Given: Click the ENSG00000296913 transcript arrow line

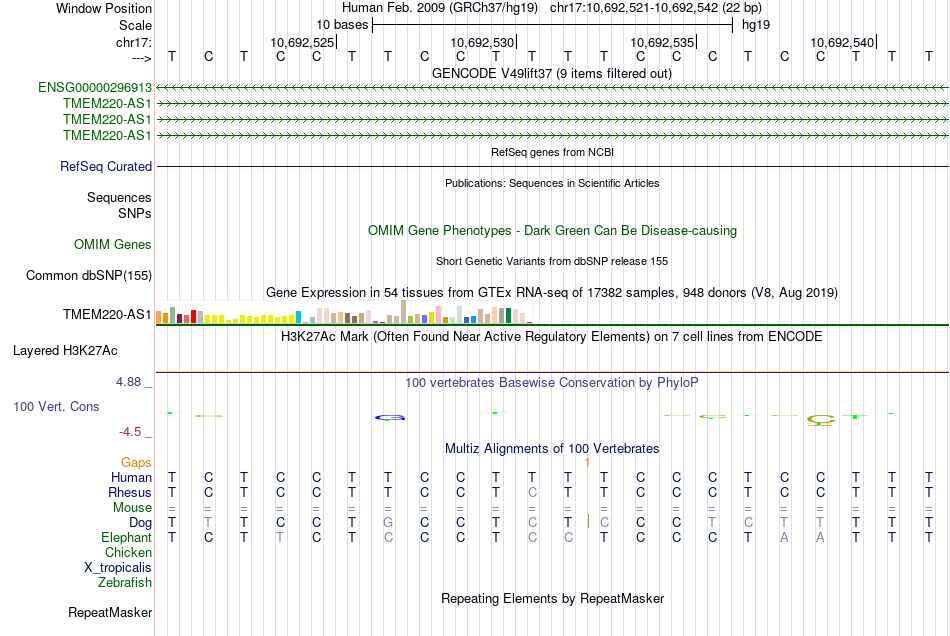Looking at the screenshot, I should point(552,88).
